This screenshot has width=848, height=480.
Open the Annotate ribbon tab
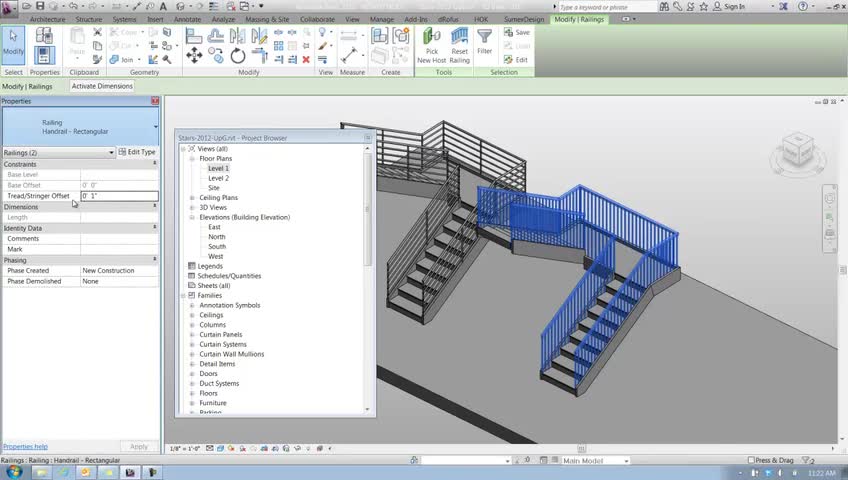point(187,19)
